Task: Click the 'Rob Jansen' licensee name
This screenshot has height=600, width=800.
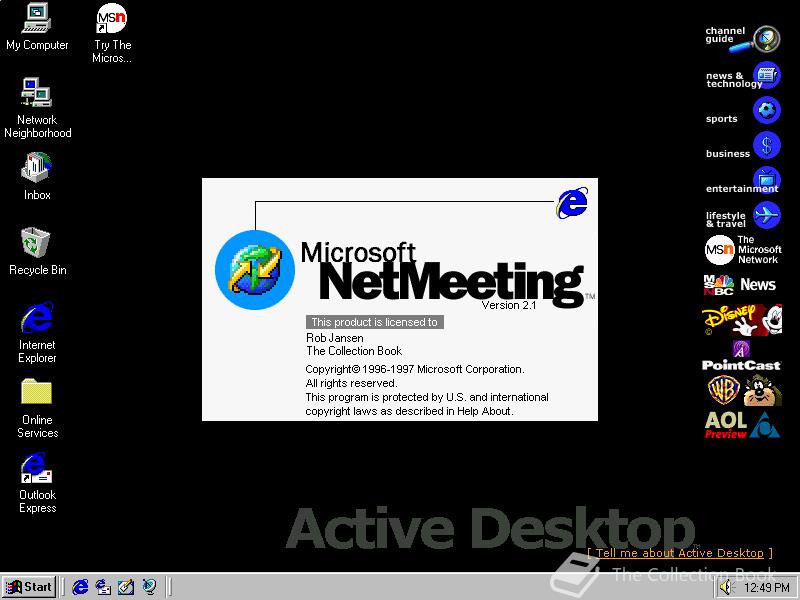Action: (335, 338)
